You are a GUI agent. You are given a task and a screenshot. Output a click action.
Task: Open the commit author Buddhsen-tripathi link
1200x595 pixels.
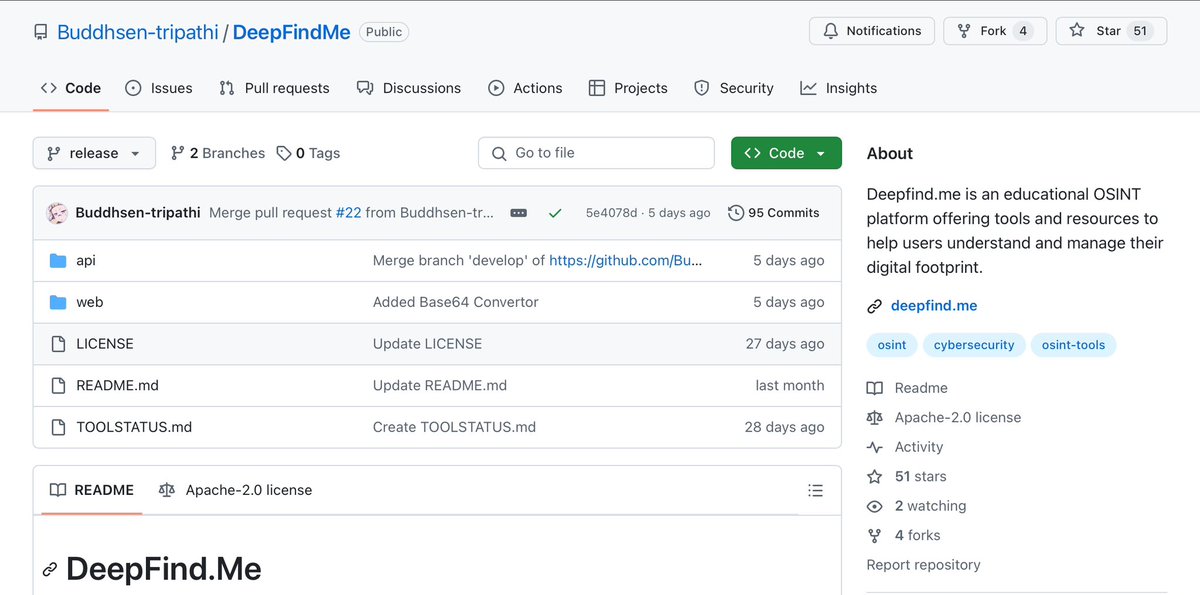click(x=138, y=213)
